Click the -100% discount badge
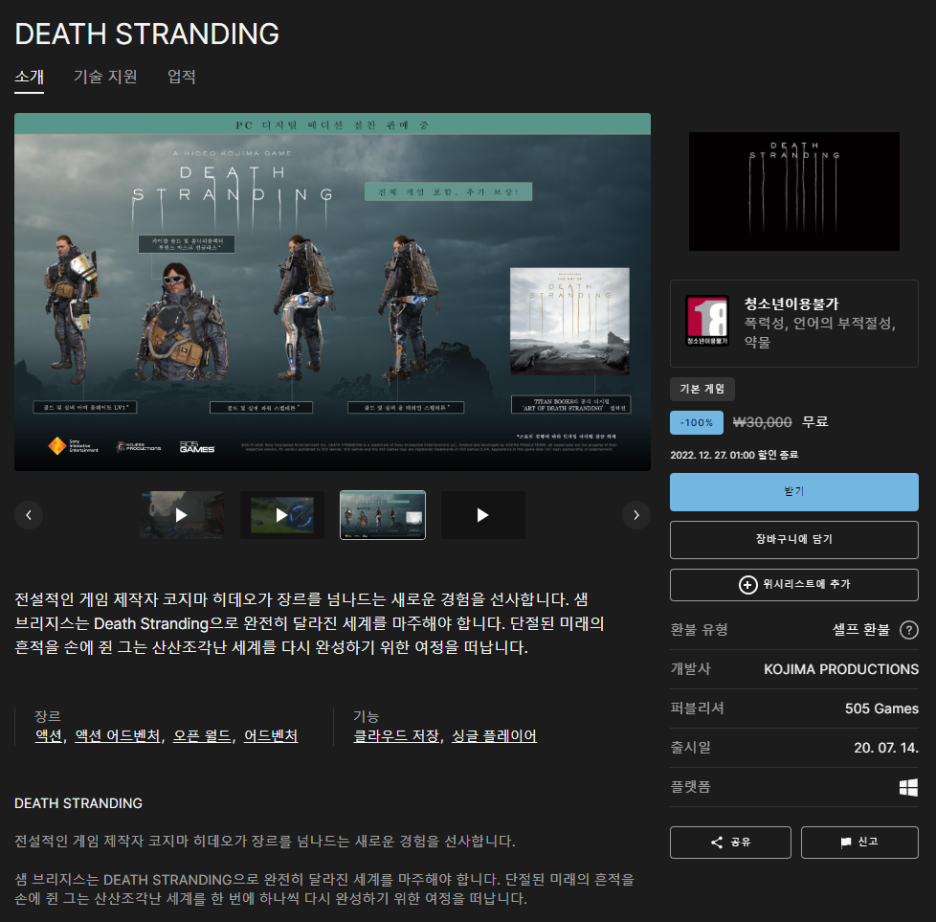The image size is (936, 922). (696, 423)
